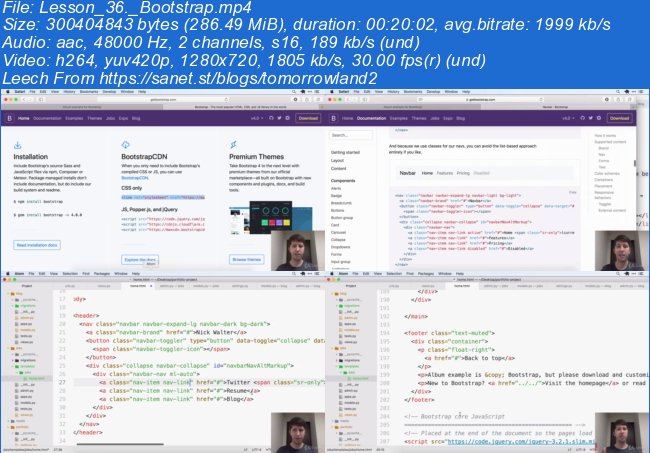Click Safari address bar in top-right frame
The height and width of the screenshot is (453, 650).
[x=480, y=99]
